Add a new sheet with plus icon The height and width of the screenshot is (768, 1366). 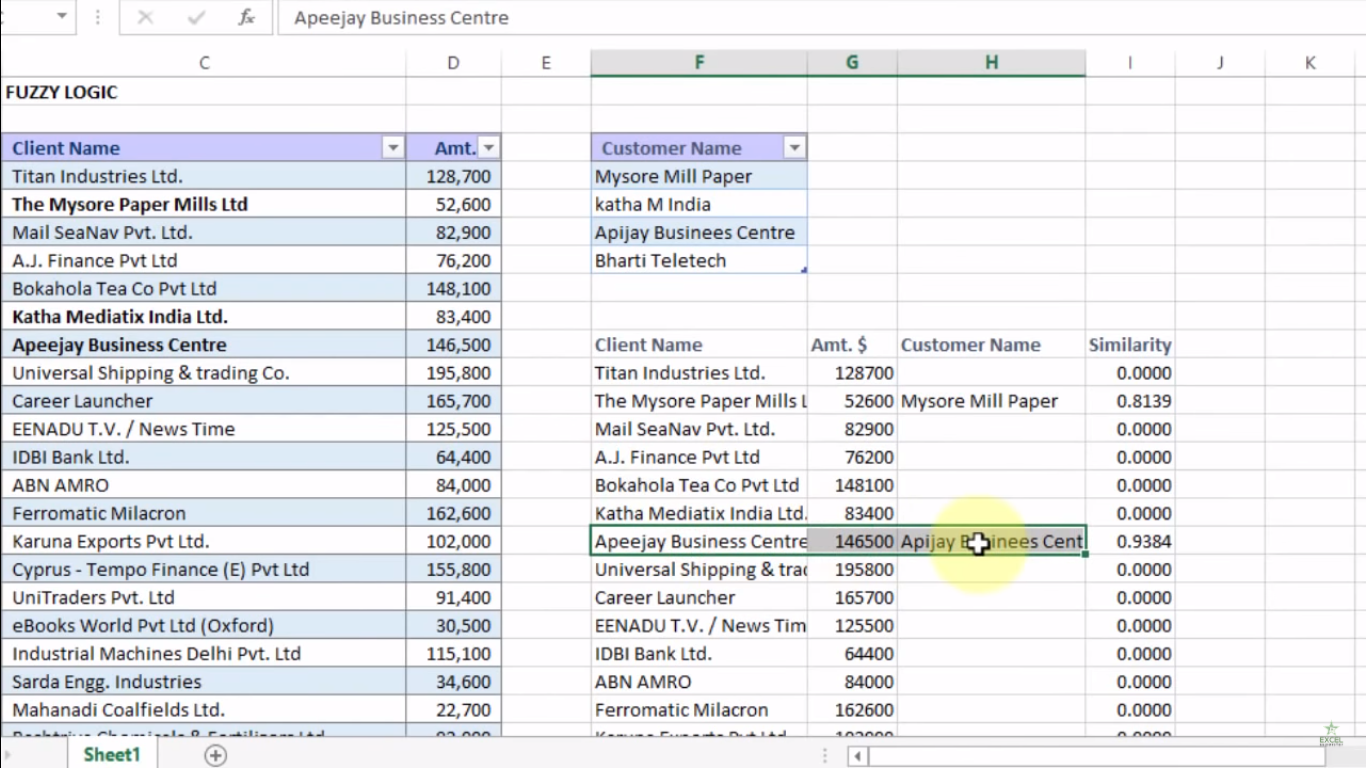click(x=215, y=756)
